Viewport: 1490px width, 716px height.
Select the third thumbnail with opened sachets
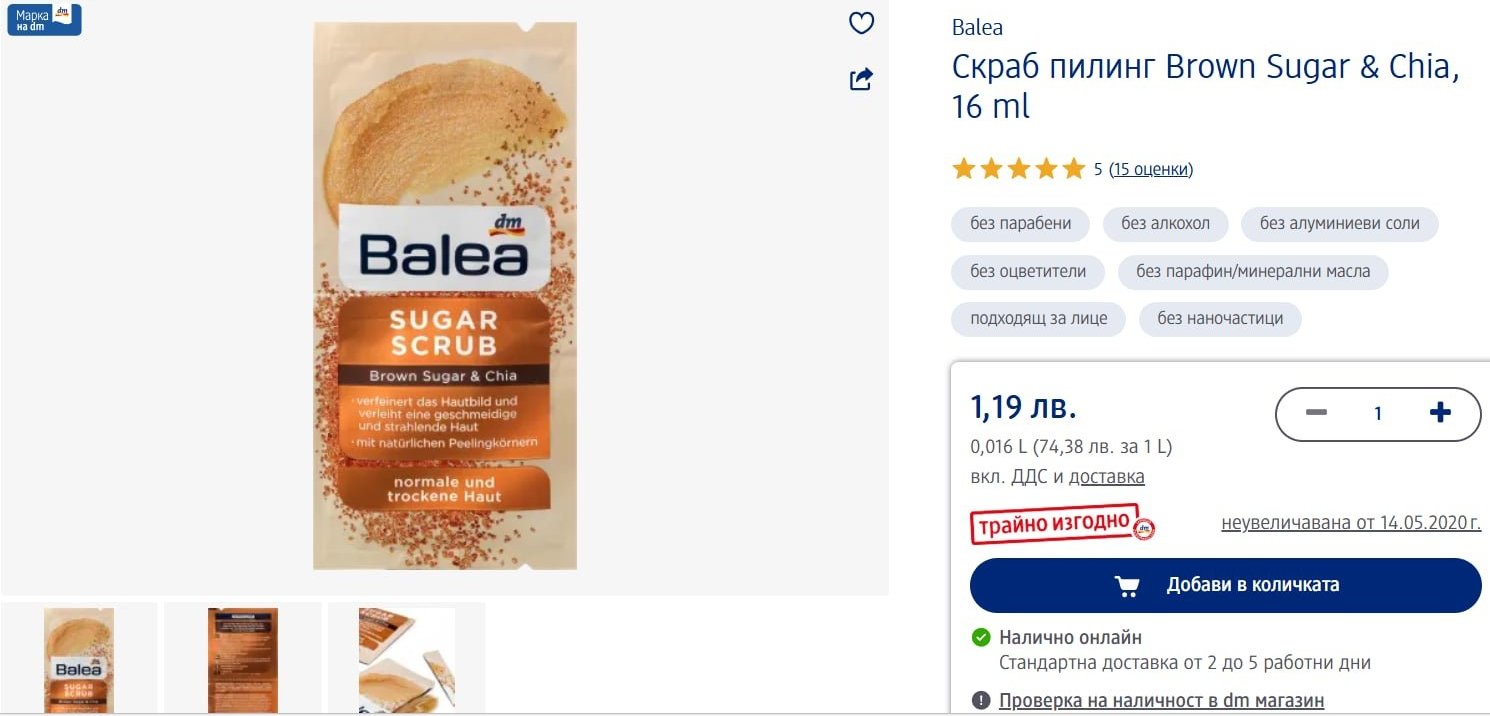click(407, 659)
